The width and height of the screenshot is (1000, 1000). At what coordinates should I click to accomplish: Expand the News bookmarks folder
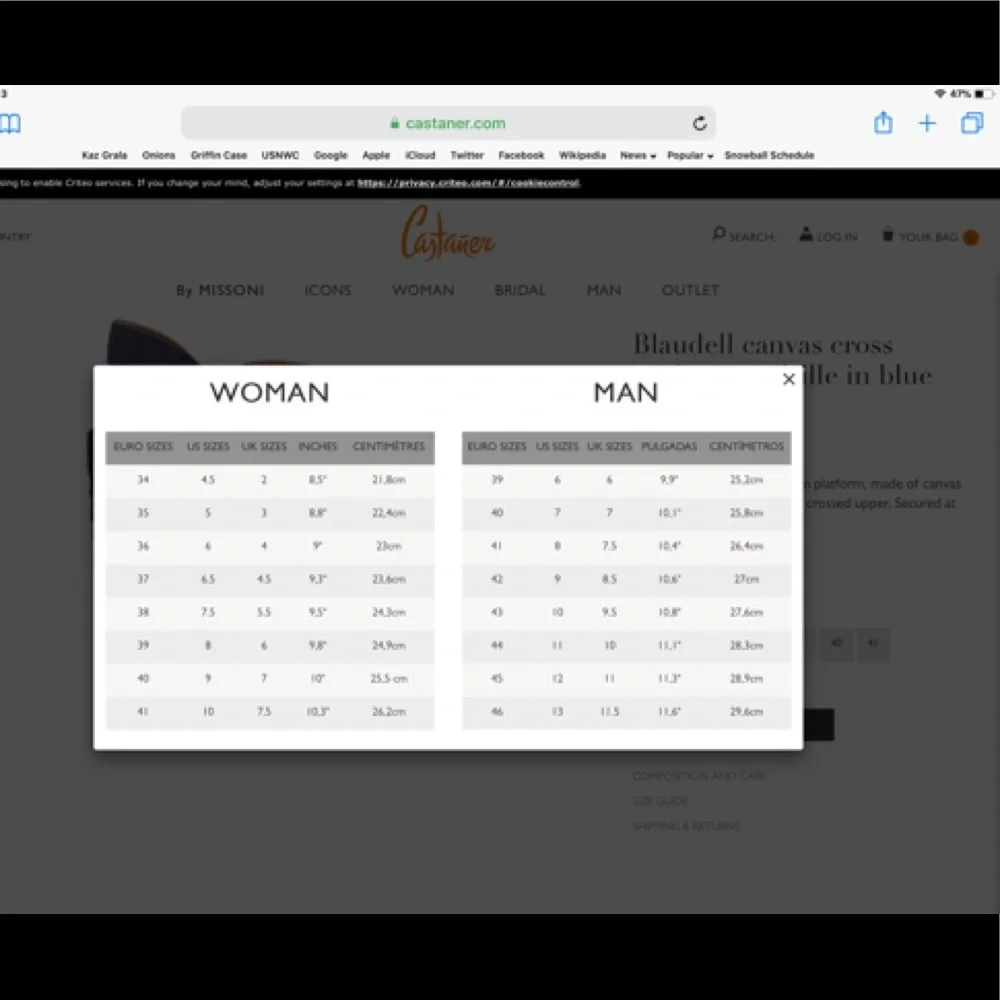tap(638, 155)
